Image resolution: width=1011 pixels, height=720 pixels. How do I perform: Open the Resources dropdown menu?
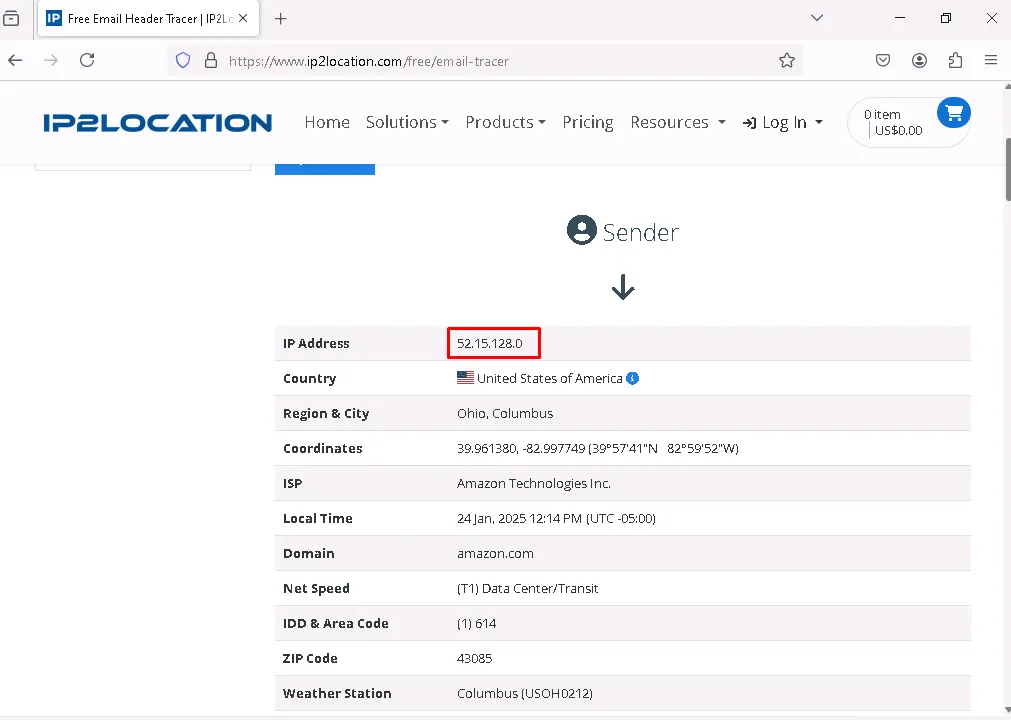pos(677,122)
